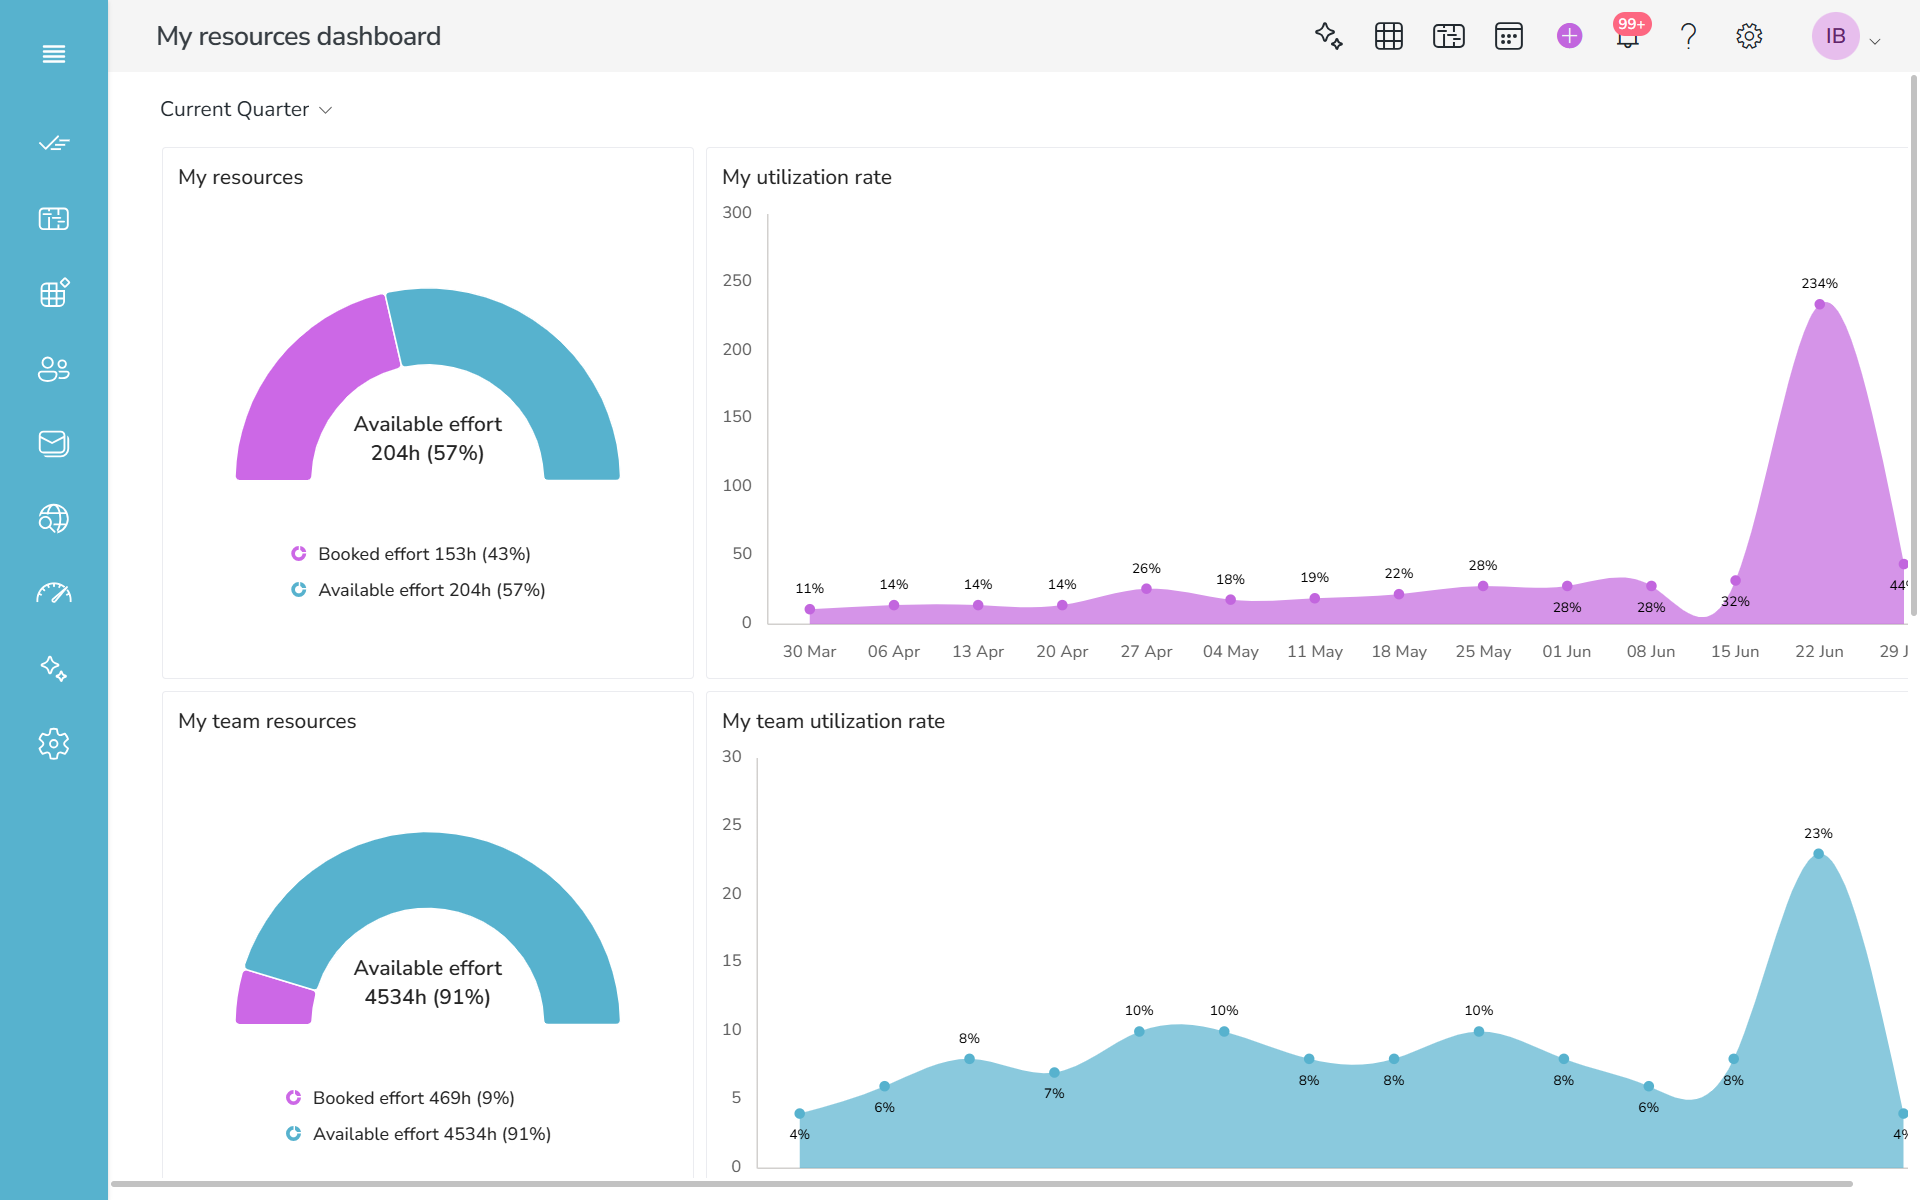Select the 8% team chart point near 13 Apr
This screenshot has height=1200, width=1920.
(x=969, y=1059)
